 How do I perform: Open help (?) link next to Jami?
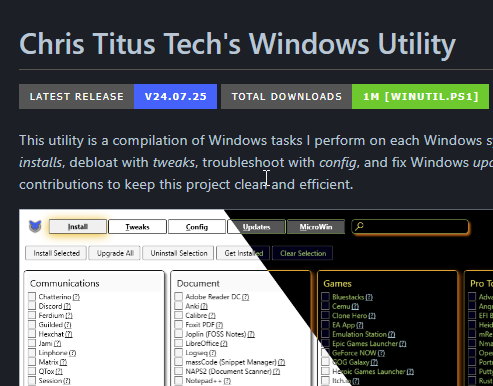click(57, 344)
